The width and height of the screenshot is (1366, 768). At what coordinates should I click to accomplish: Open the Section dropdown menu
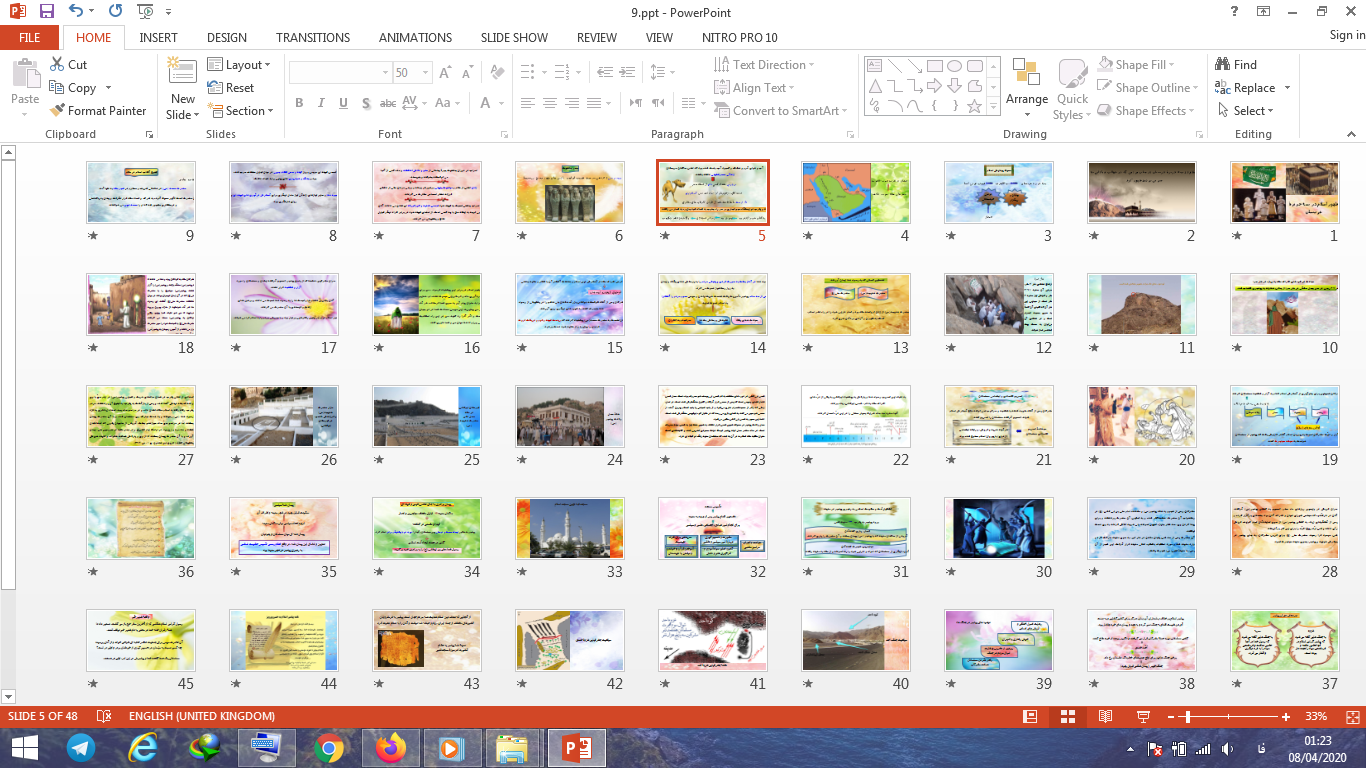pyautogui.click(x=240, y=111)
